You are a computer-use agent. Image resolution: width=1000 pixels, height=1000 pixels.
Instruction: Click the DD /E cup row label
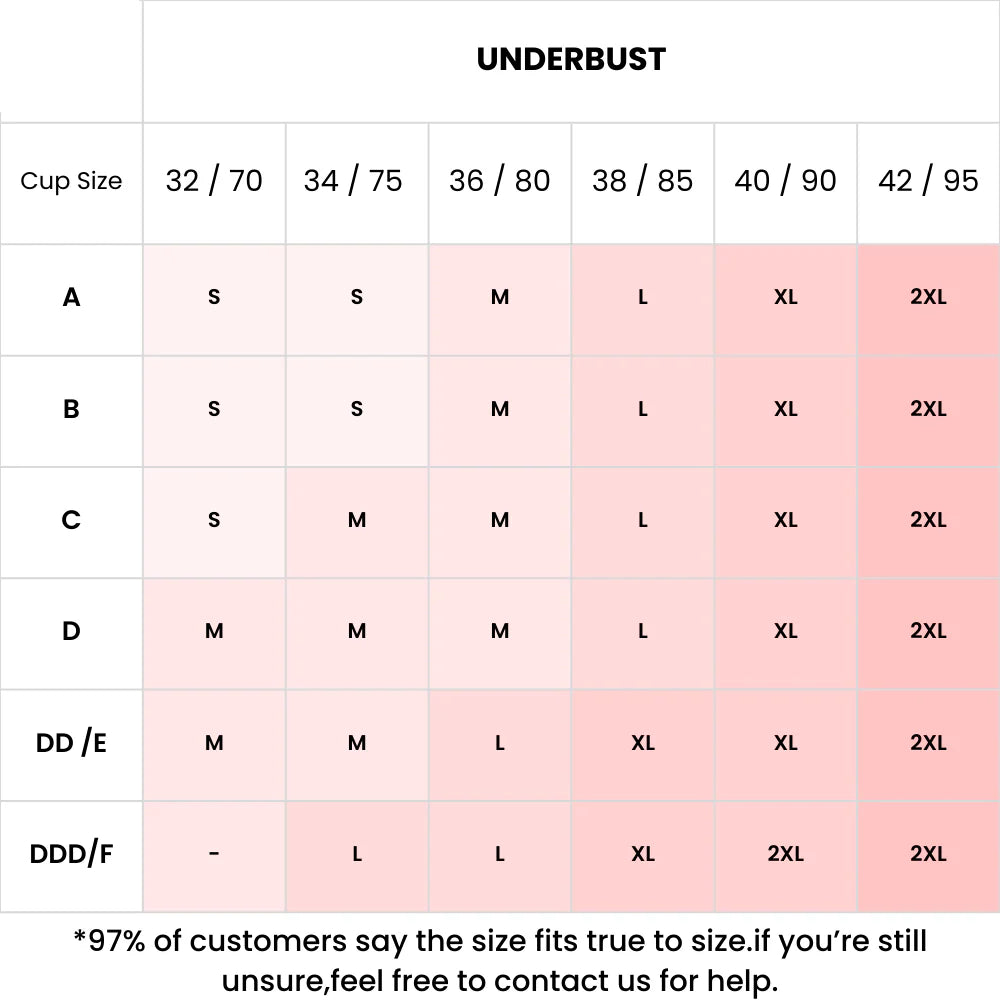pyautogui.click(x=71, y=743)
